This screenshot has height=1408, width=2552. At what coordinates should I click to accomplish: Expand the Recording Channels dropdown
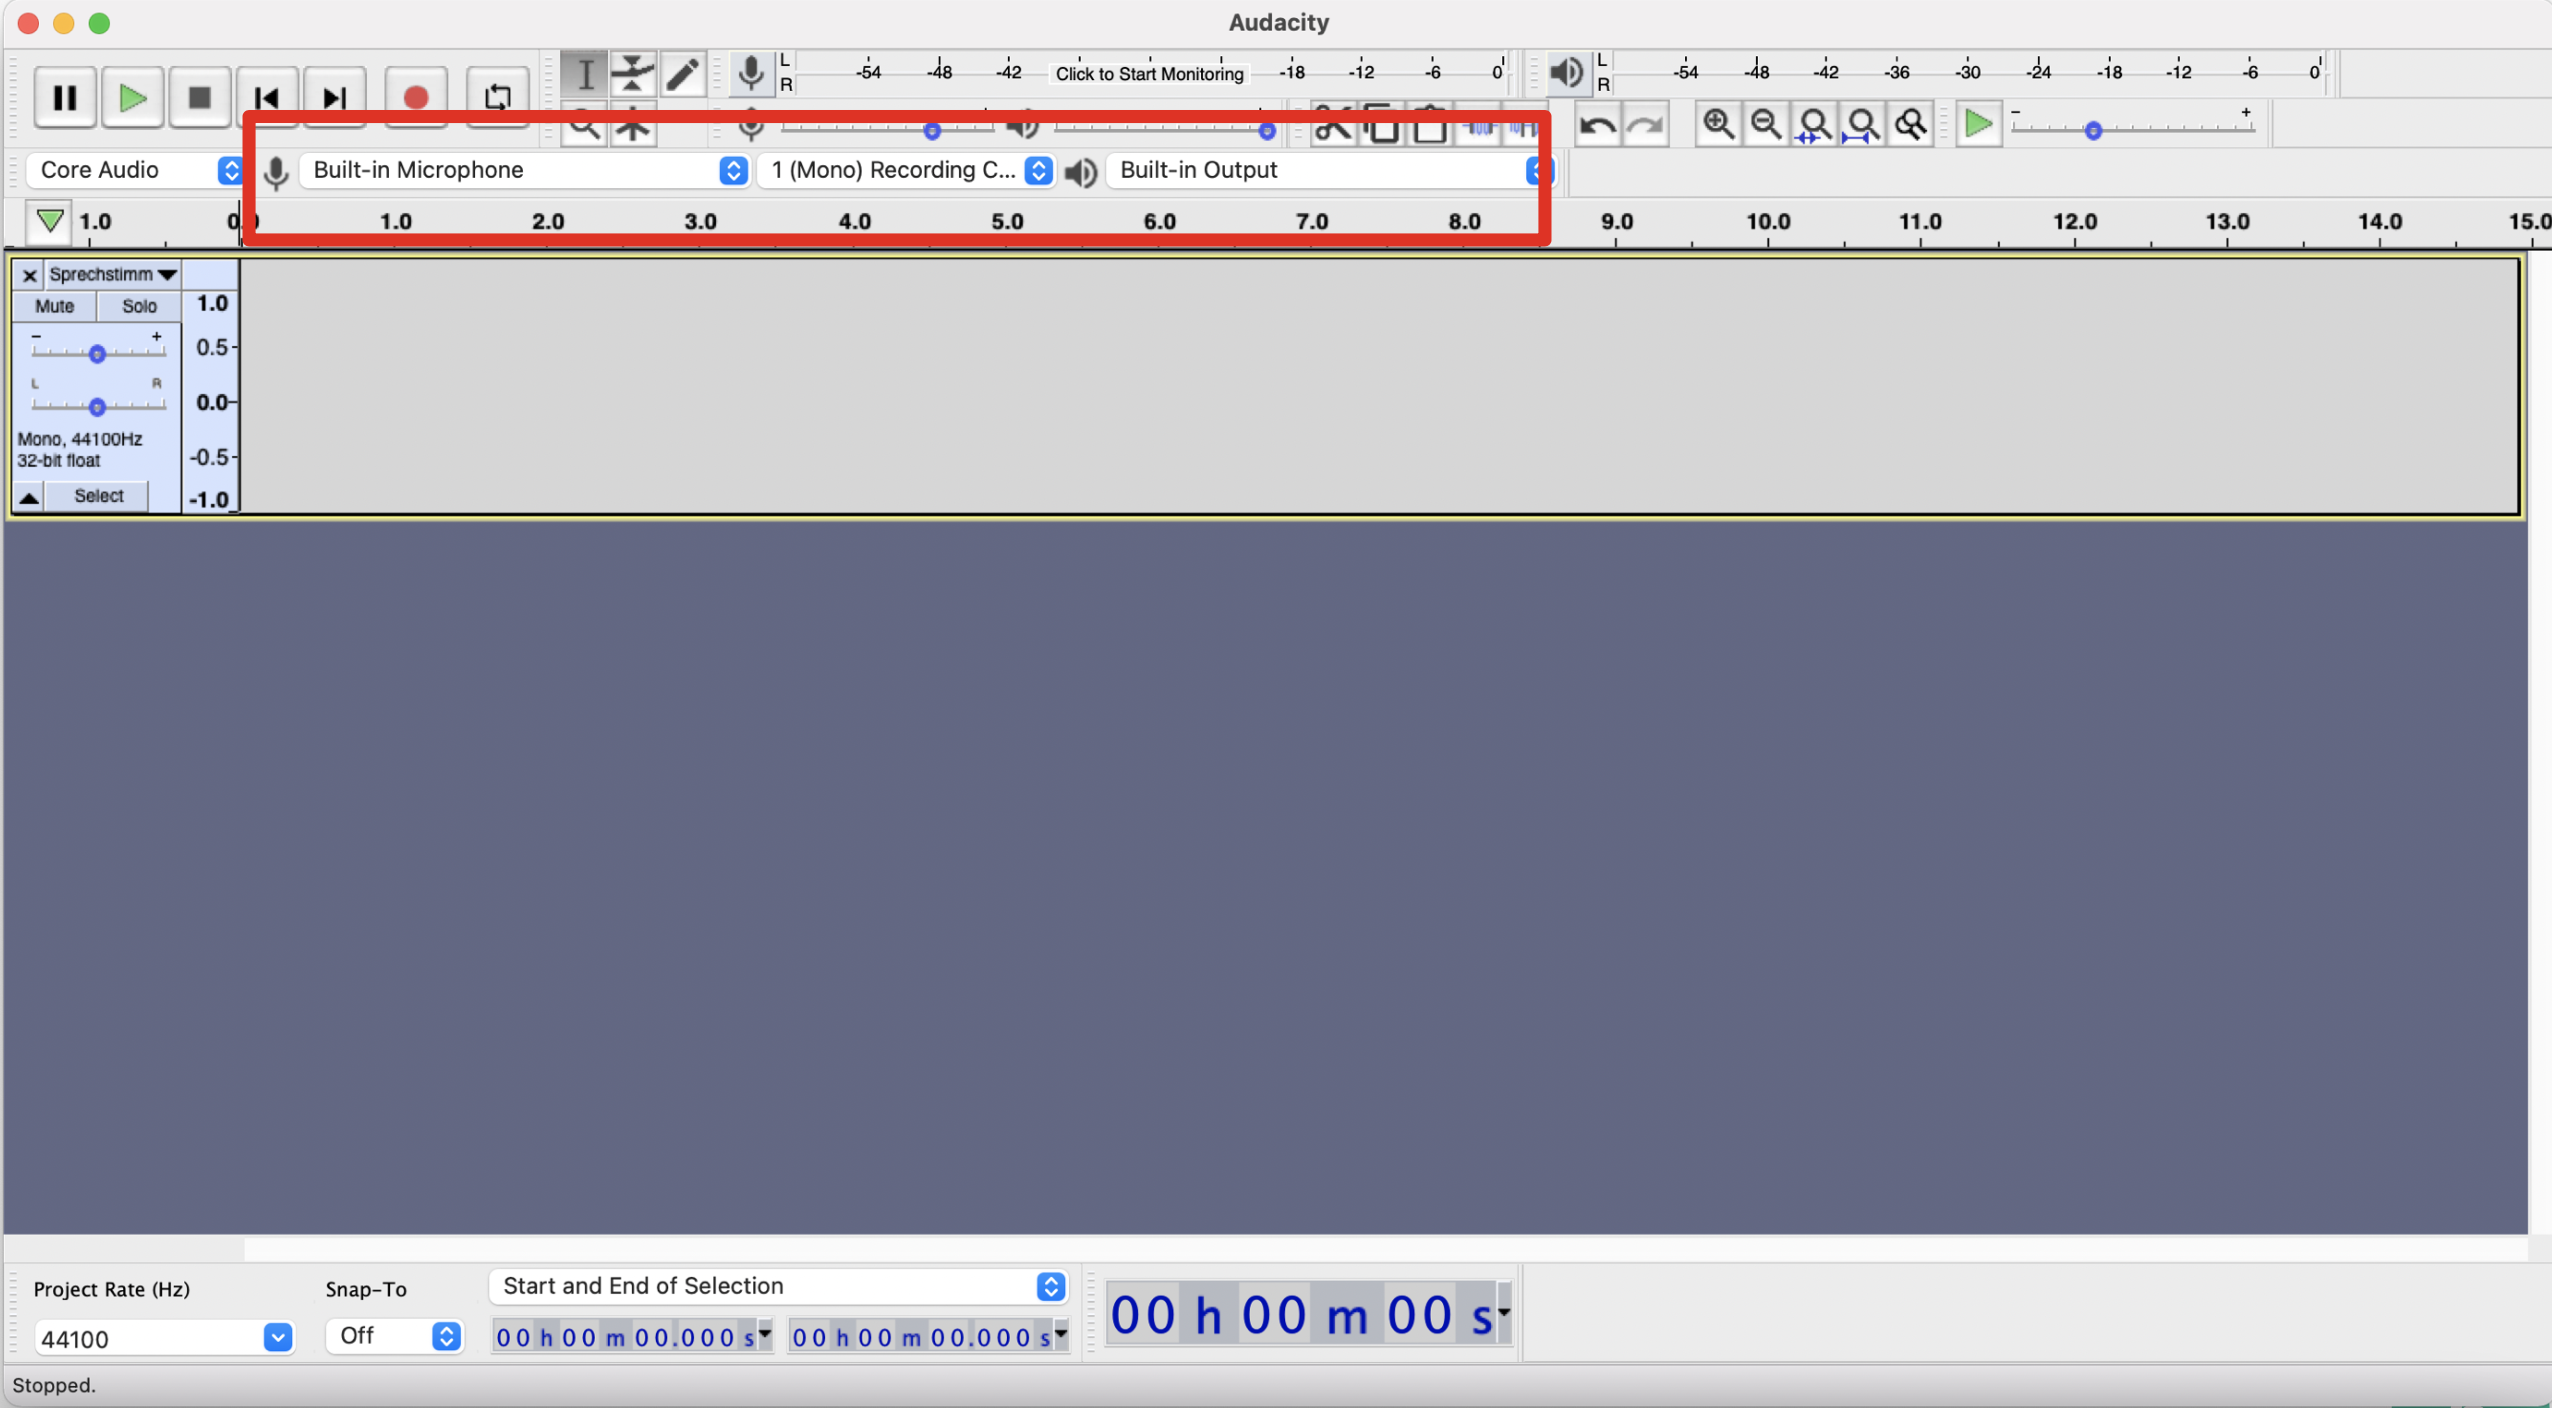pyautogui.click(x=1040, y=168)
